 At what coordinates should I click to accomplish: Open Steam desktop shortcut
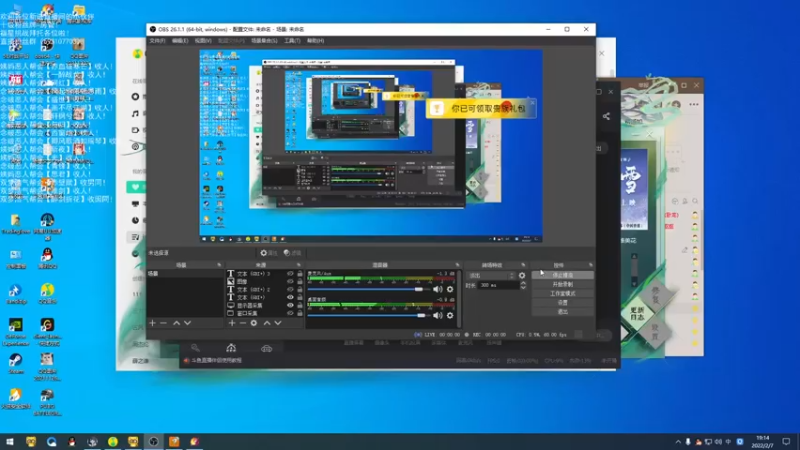16,364
